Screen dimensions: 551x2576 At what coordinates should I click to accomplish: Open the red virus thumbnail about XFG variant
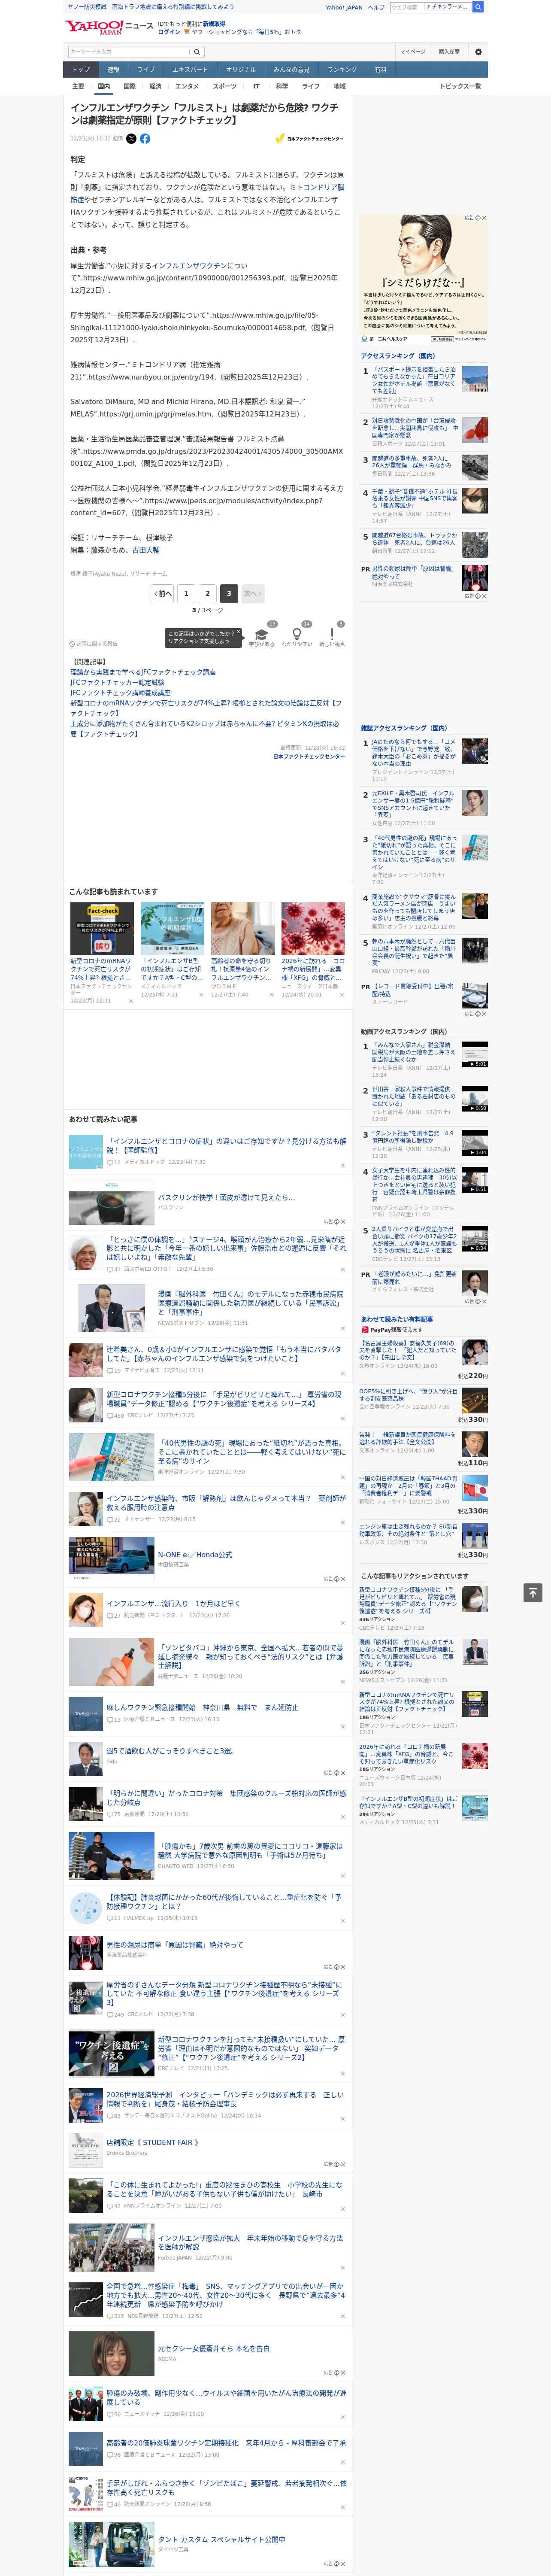click(313, 929)
